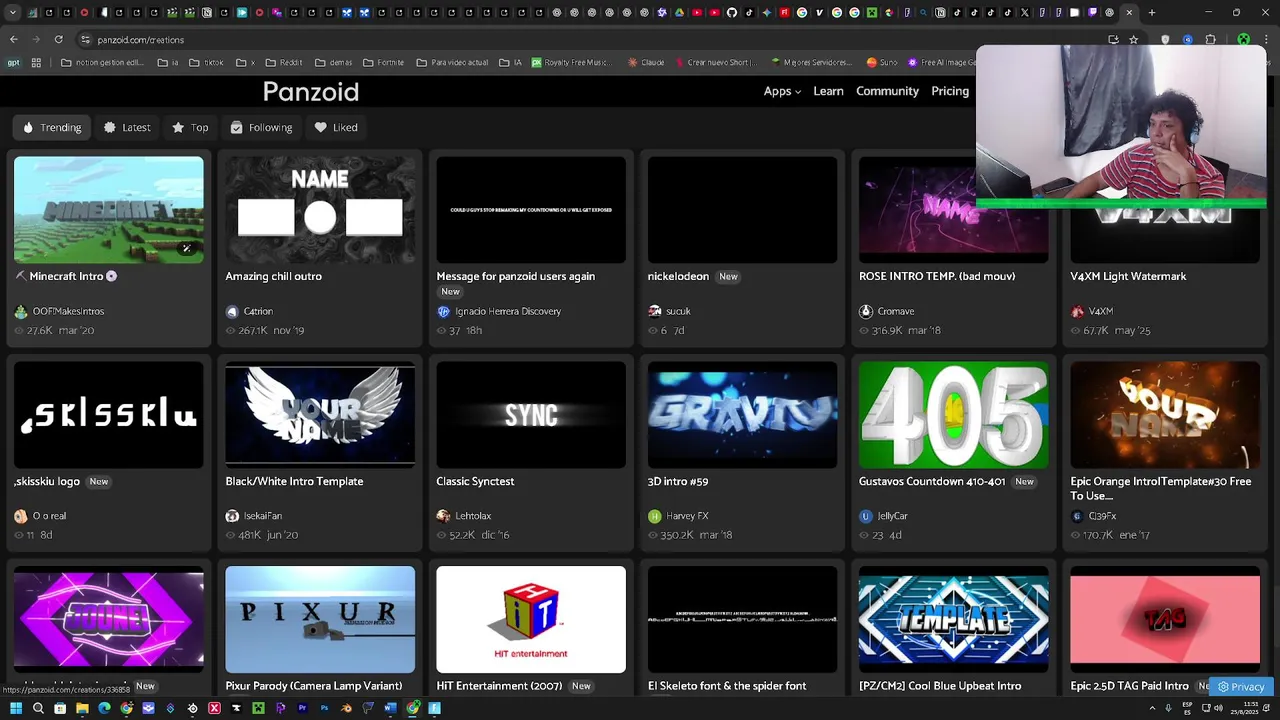Viewport: 1280px width, 720px height.
Task: Expand the Apps dropdown menu
Action: coord(782,91)
